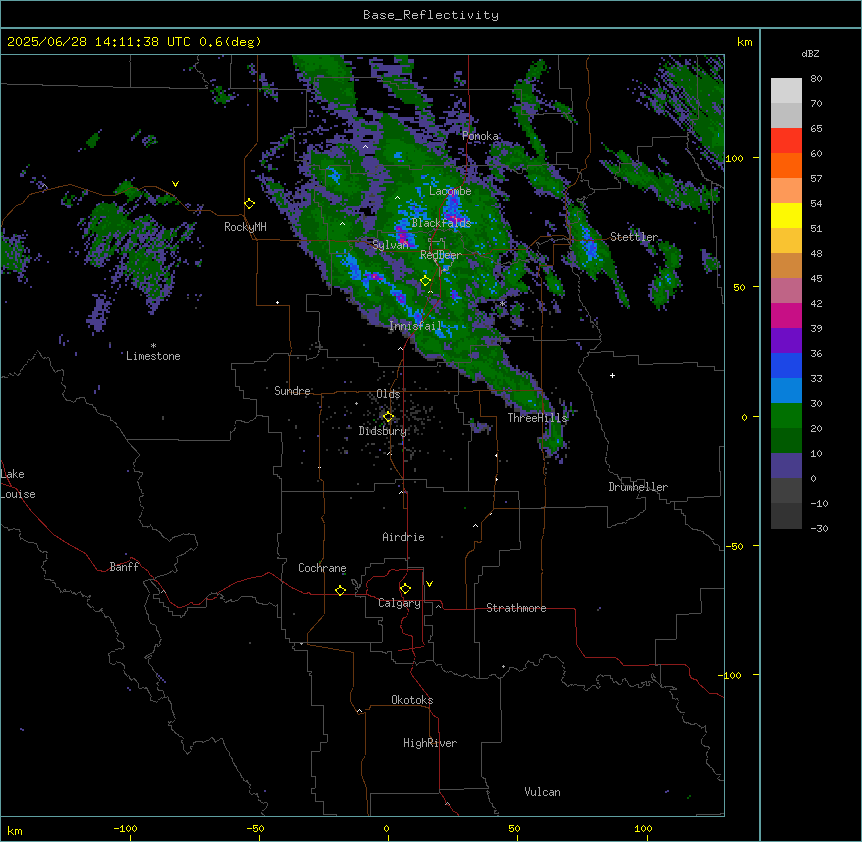The height and width of the screenshot is (842, 862).
Task: Click the km unit label at top right
Action: coord(745,42)
